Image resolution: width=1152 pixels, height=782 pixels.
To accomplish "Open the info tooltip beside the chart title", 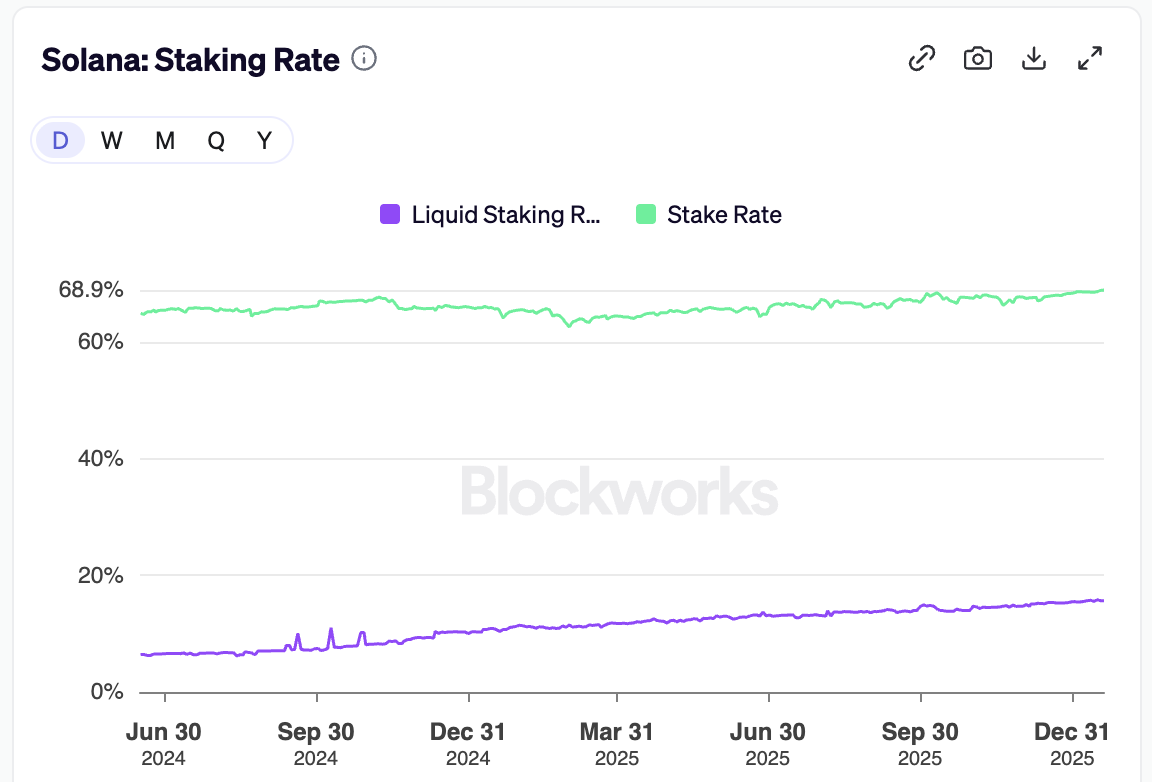I will [x=364, y=59].
